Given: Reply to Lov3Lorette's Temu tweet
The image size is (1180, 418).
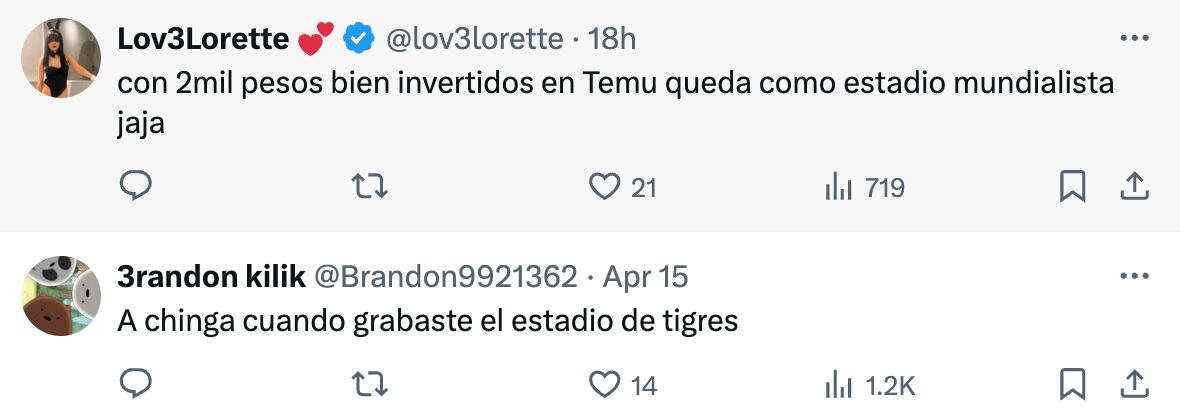Looking at the screenshot, I should 135,186.
